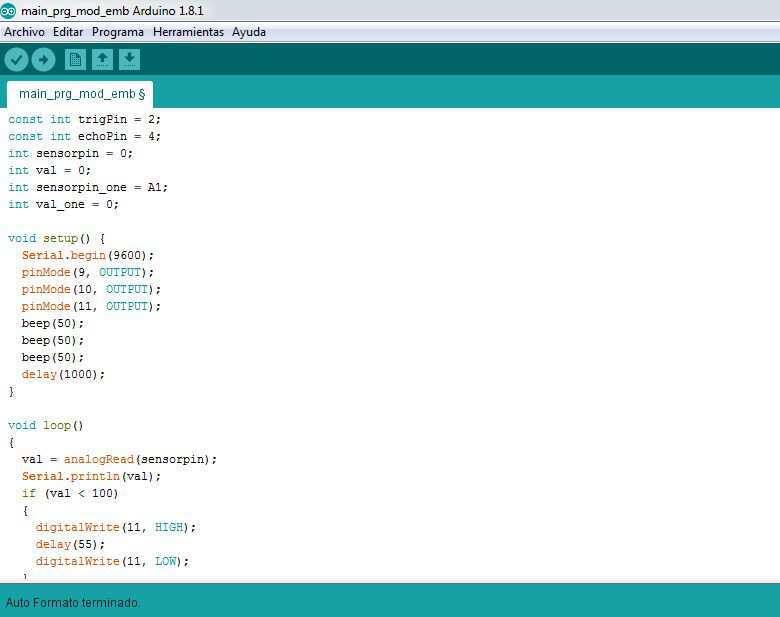
Task: Click the 'Auto Formato terminado' status message
Action: (72, 603)
